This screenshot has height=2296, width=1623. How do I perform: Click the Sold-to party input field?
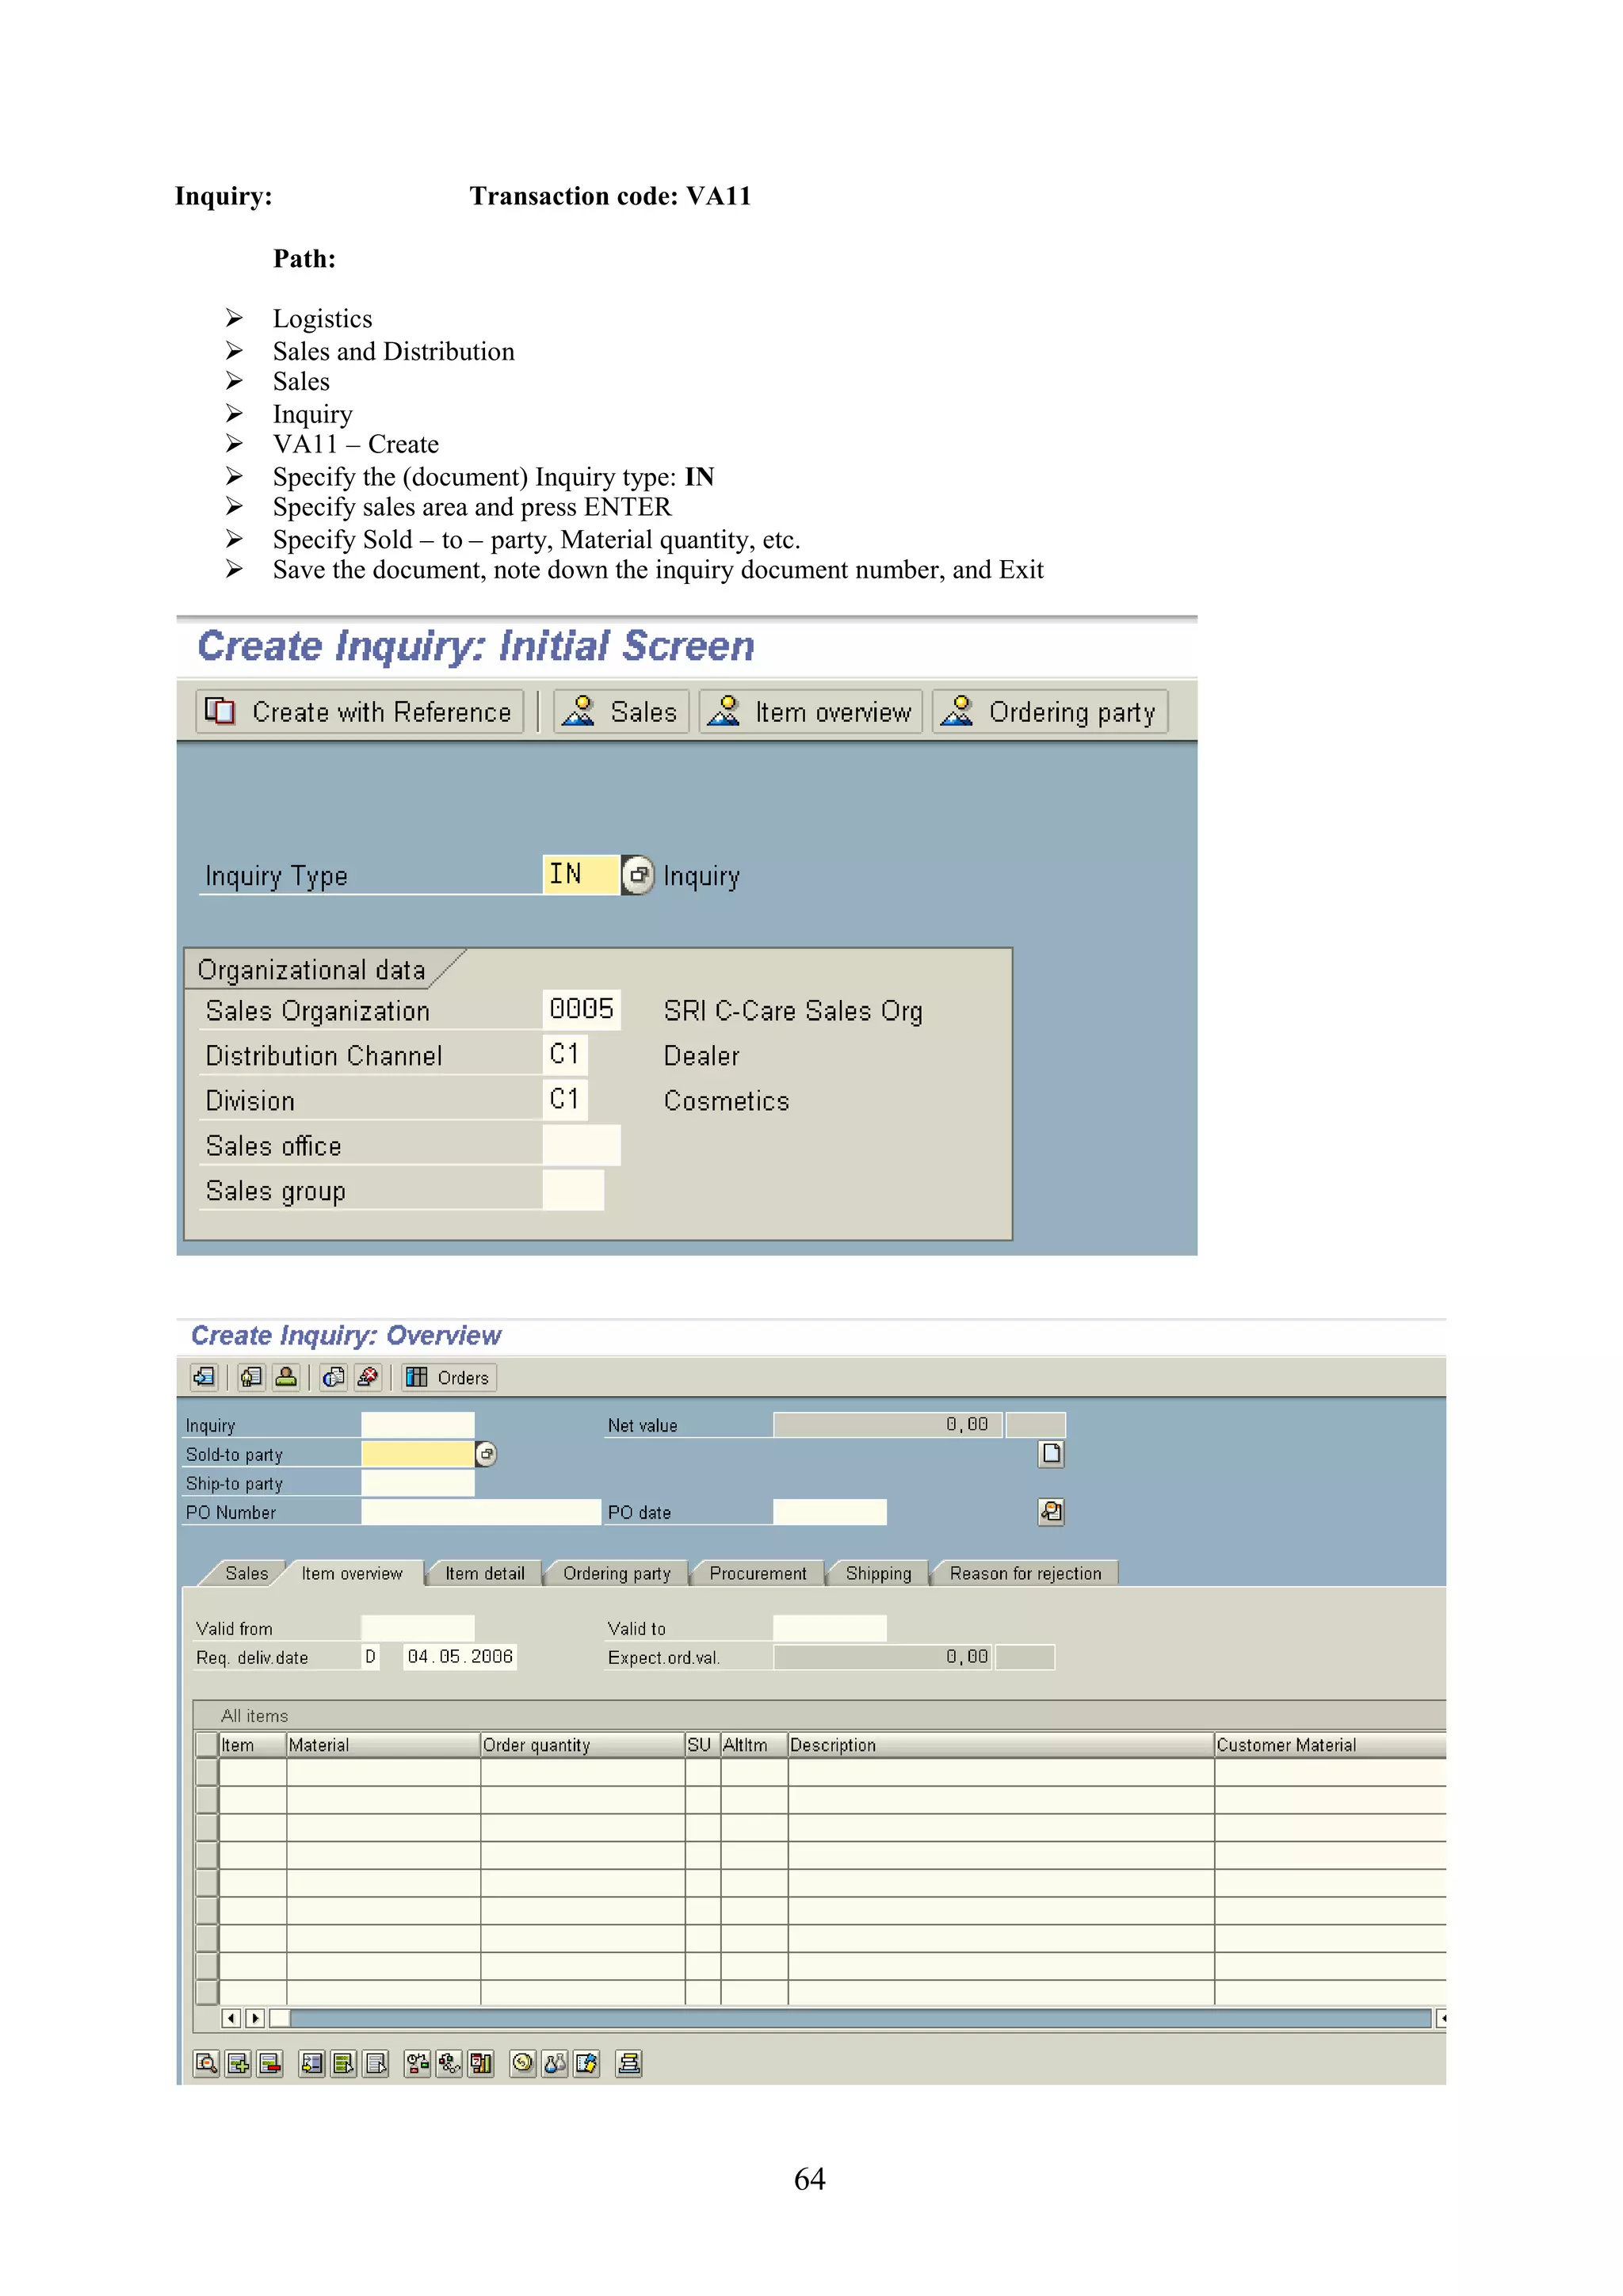(417, 1454)
